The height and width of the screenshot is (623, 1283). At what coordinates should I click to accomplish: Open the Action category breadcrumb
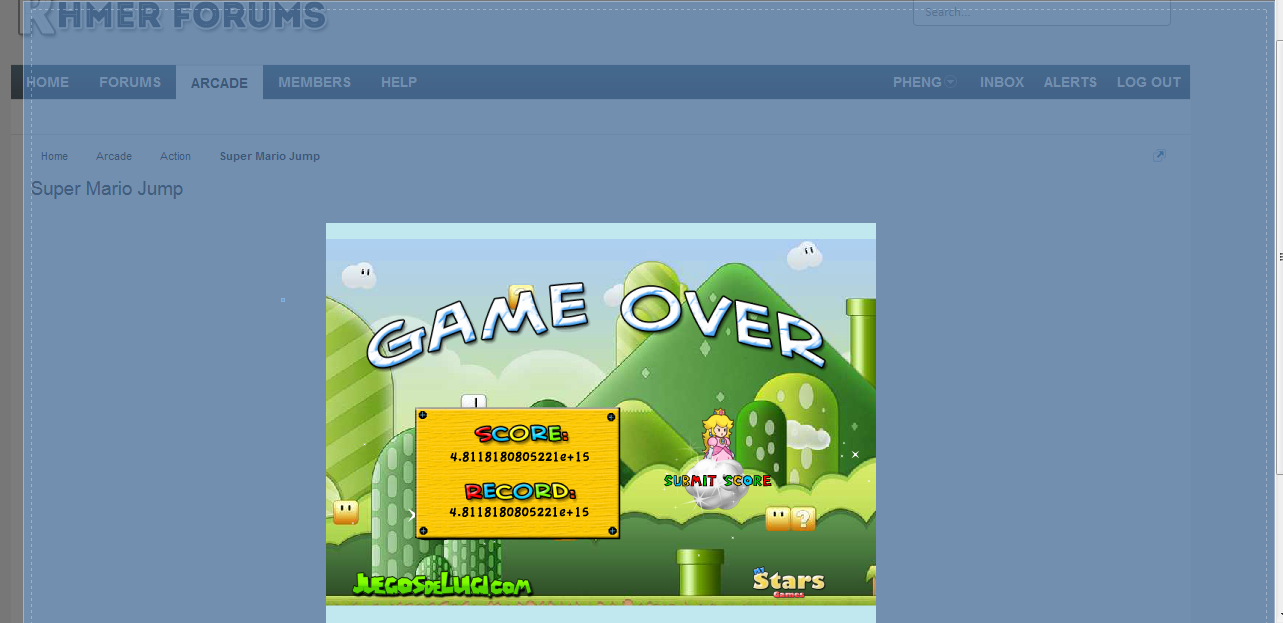(175, 156)
